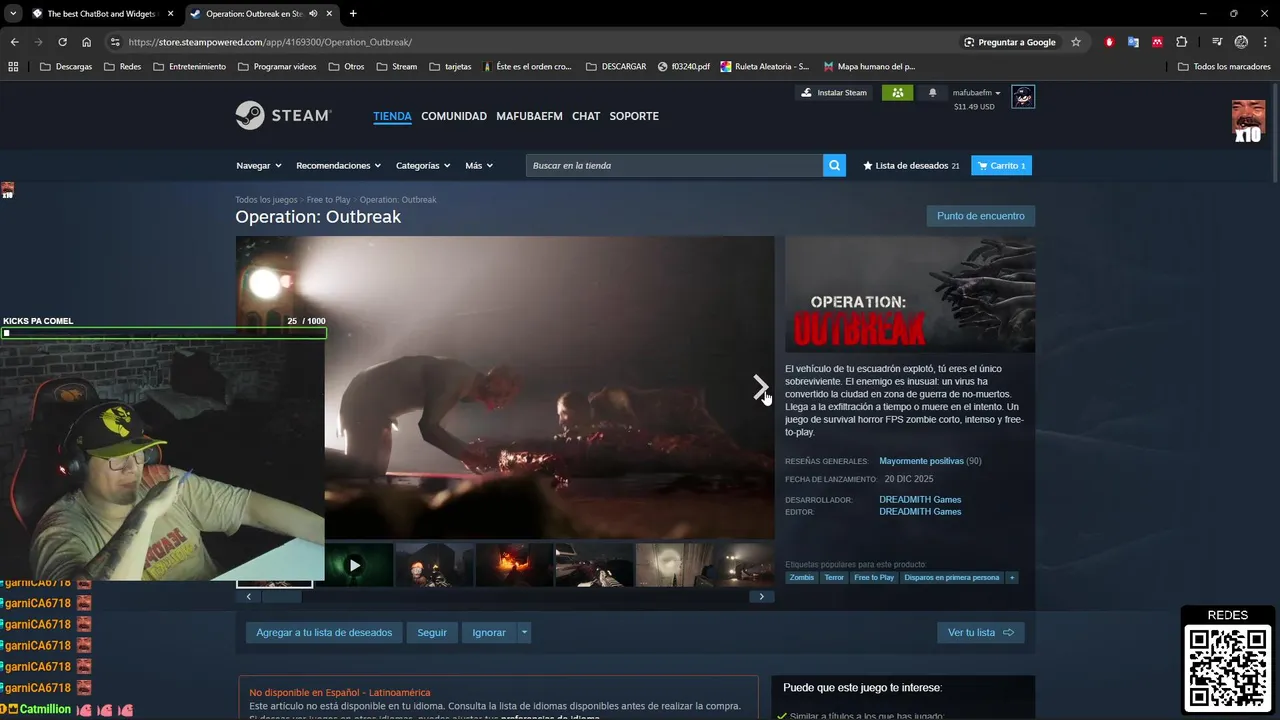
Task: Expand the Más menu
Action: (479, 165)
